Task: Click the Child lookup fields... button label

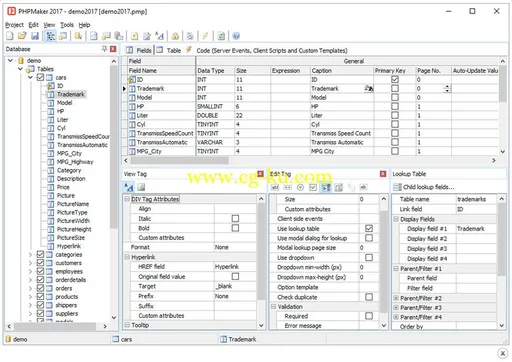Action: (x=428, y=187)
